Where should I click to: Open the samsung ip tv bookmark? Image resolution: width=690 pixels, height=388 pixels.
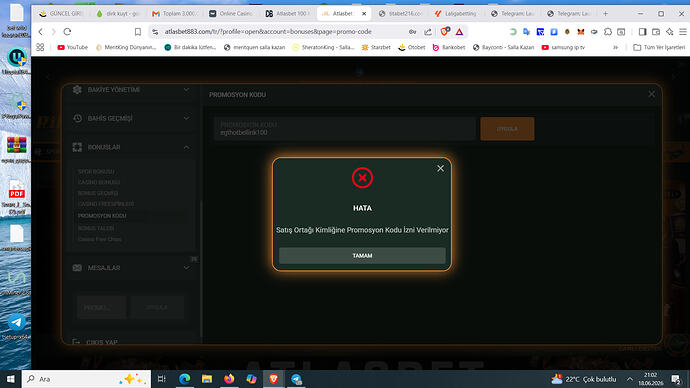563,47
